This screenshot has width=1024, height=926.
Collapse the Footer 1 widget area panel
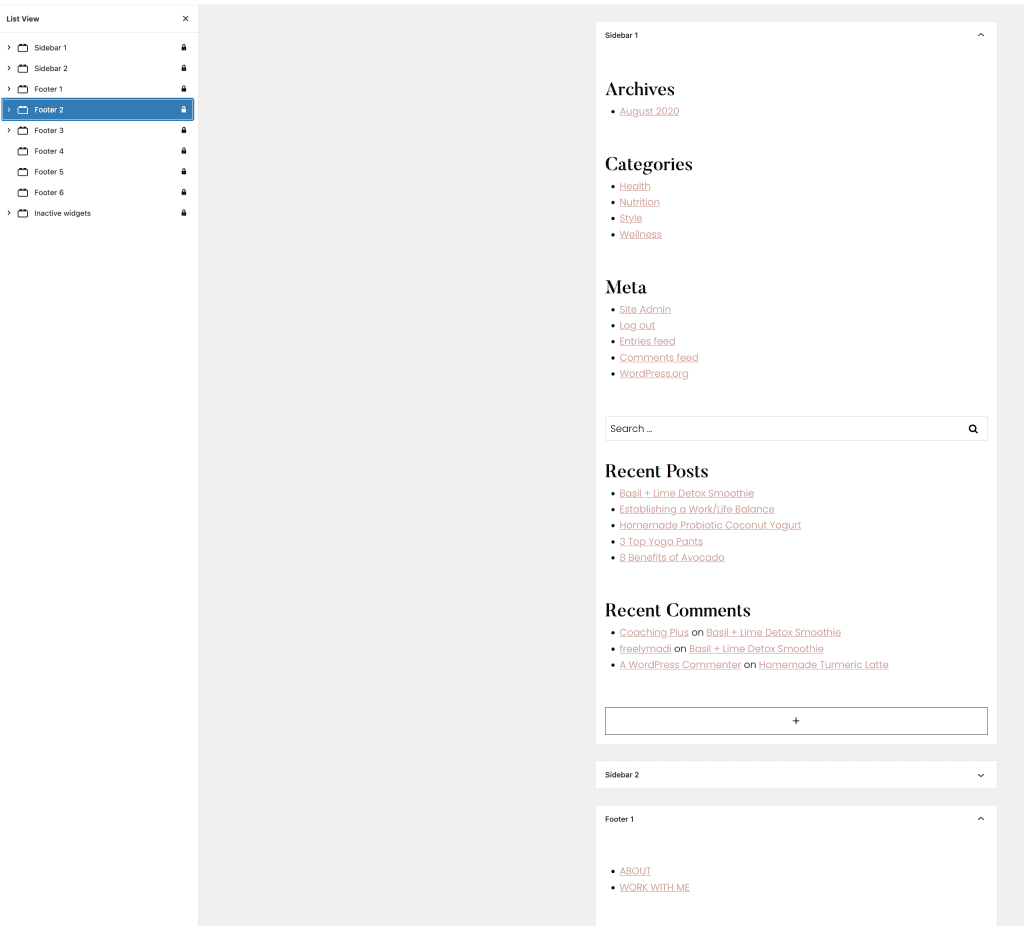(x=980, y=819)
